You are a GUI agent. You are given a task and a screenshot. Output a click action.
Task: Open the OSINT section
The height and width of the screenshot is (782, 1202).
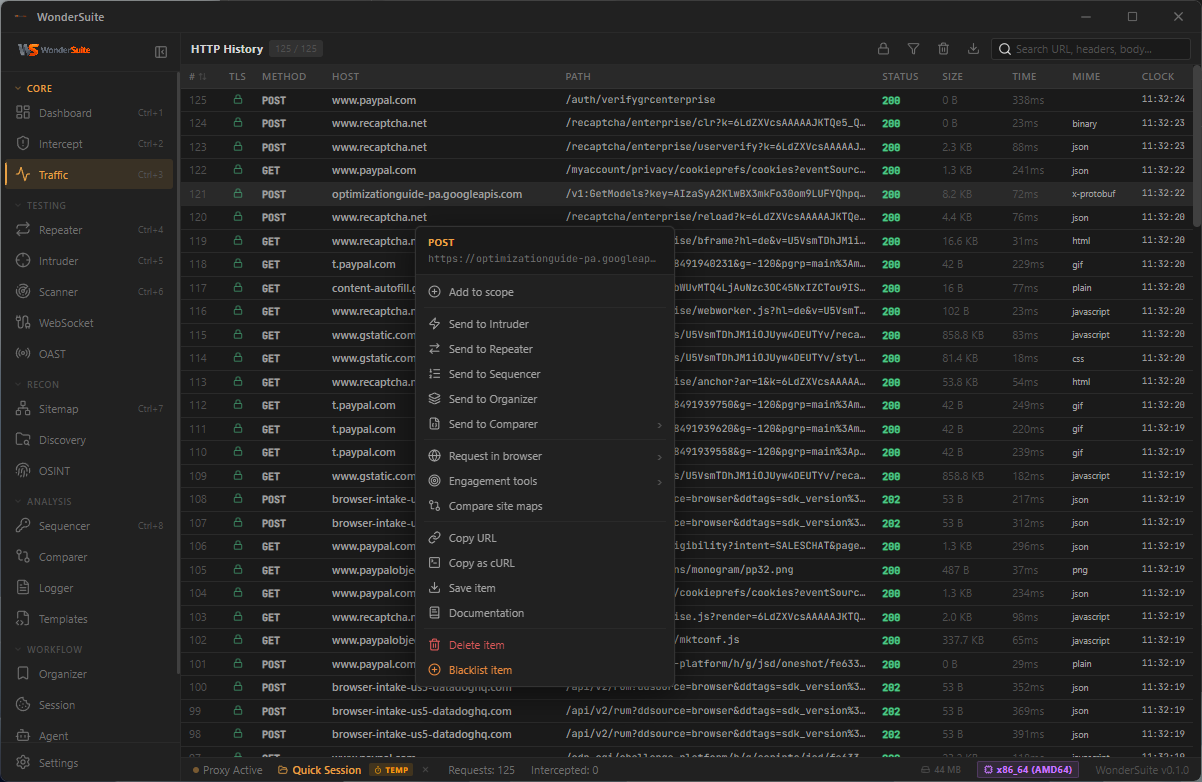(x=88, y=471)
